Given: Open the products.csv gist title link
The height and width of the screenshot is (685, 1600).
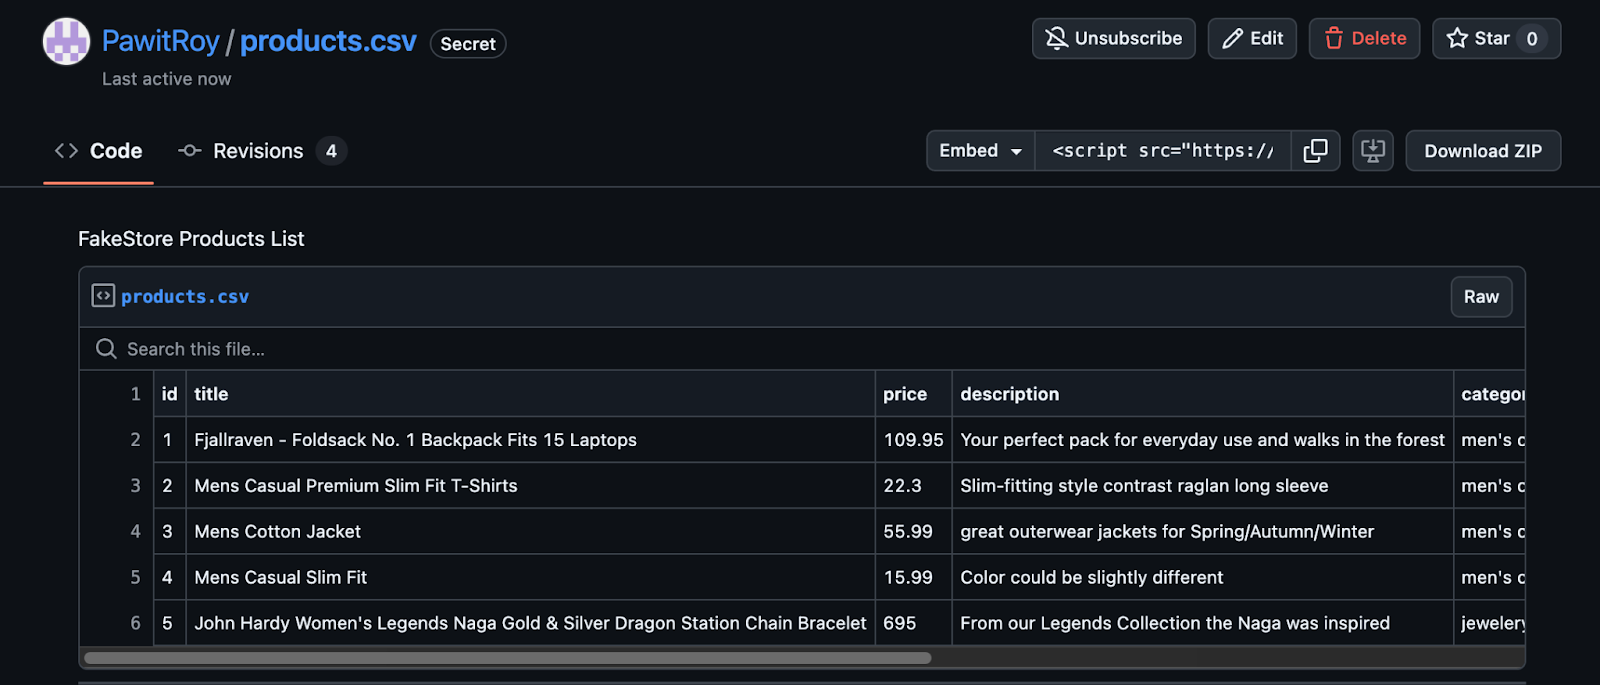Looking at the screenshot, I should [x=328, y=41].
